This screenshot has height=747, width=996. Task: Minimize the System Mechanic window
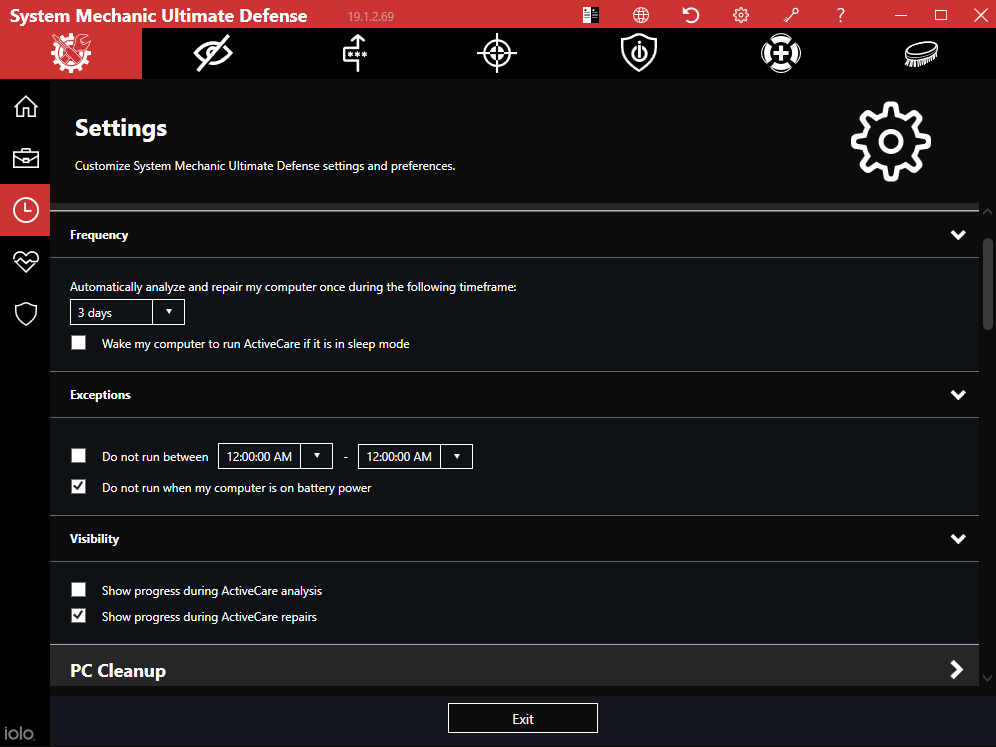tap(901, 15)
